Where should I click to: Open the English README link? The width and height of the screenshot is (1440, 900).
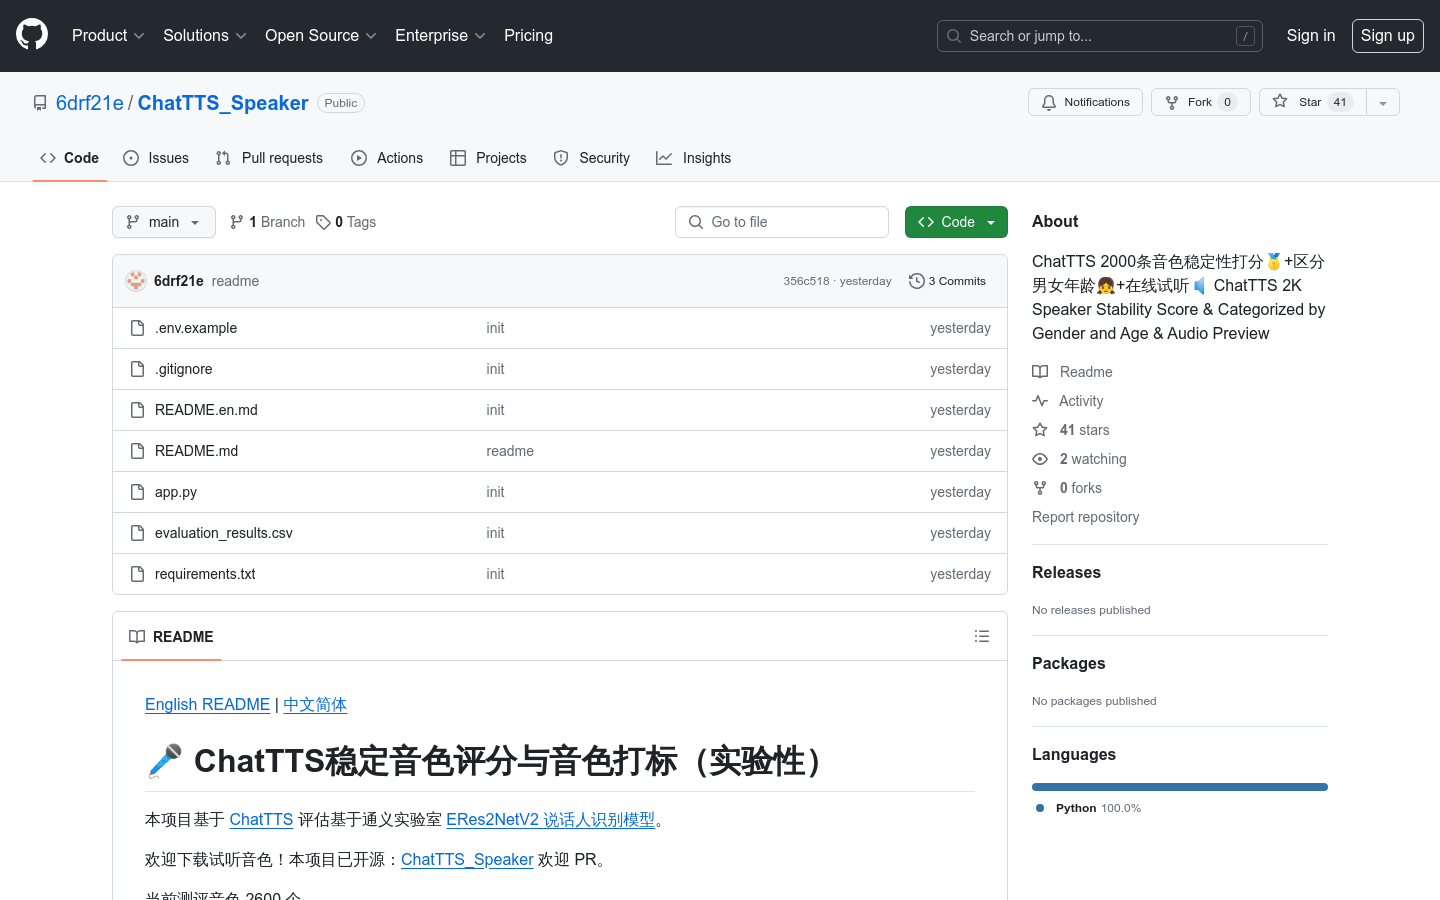coord(207,704)
